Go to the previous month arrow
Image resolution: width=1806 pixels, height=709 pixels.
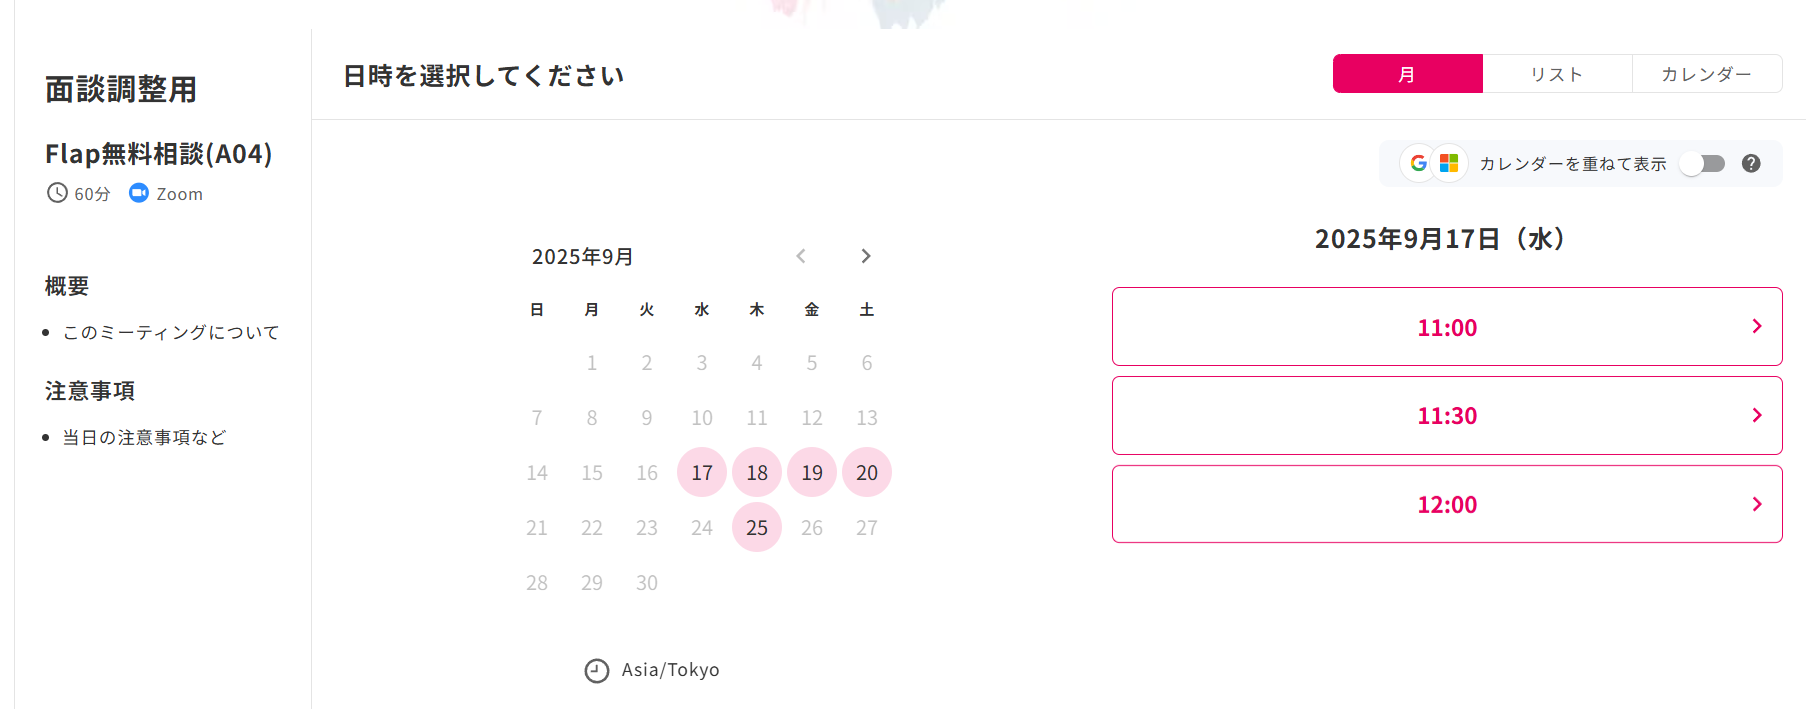coord(801,256)
